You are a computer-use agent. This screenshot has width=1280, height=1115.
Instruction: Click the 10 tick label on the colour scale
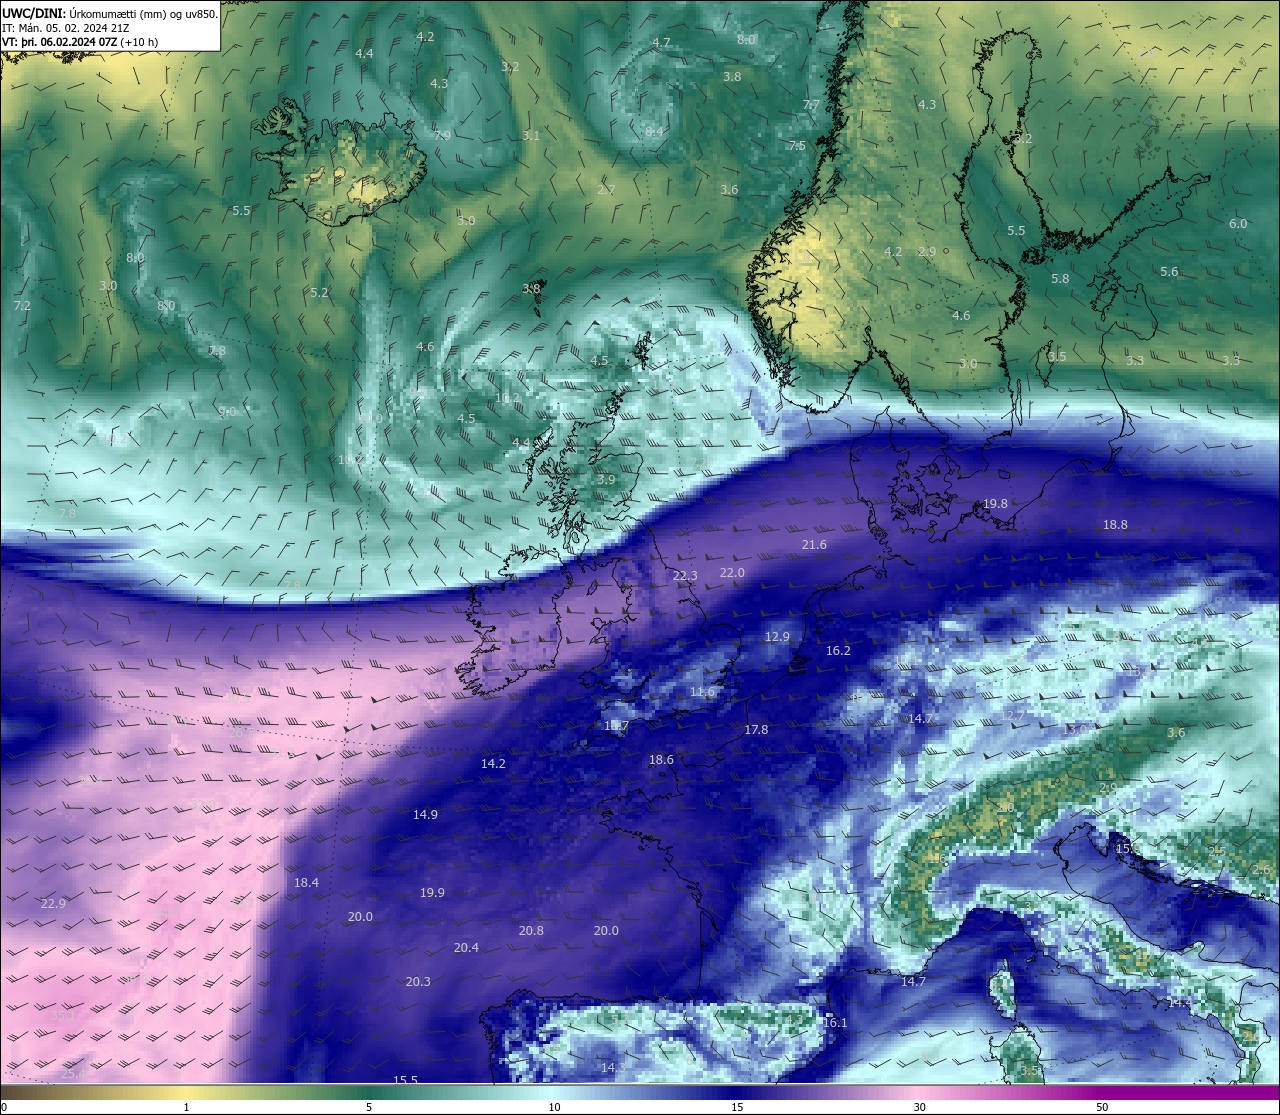click(554, 1107)
